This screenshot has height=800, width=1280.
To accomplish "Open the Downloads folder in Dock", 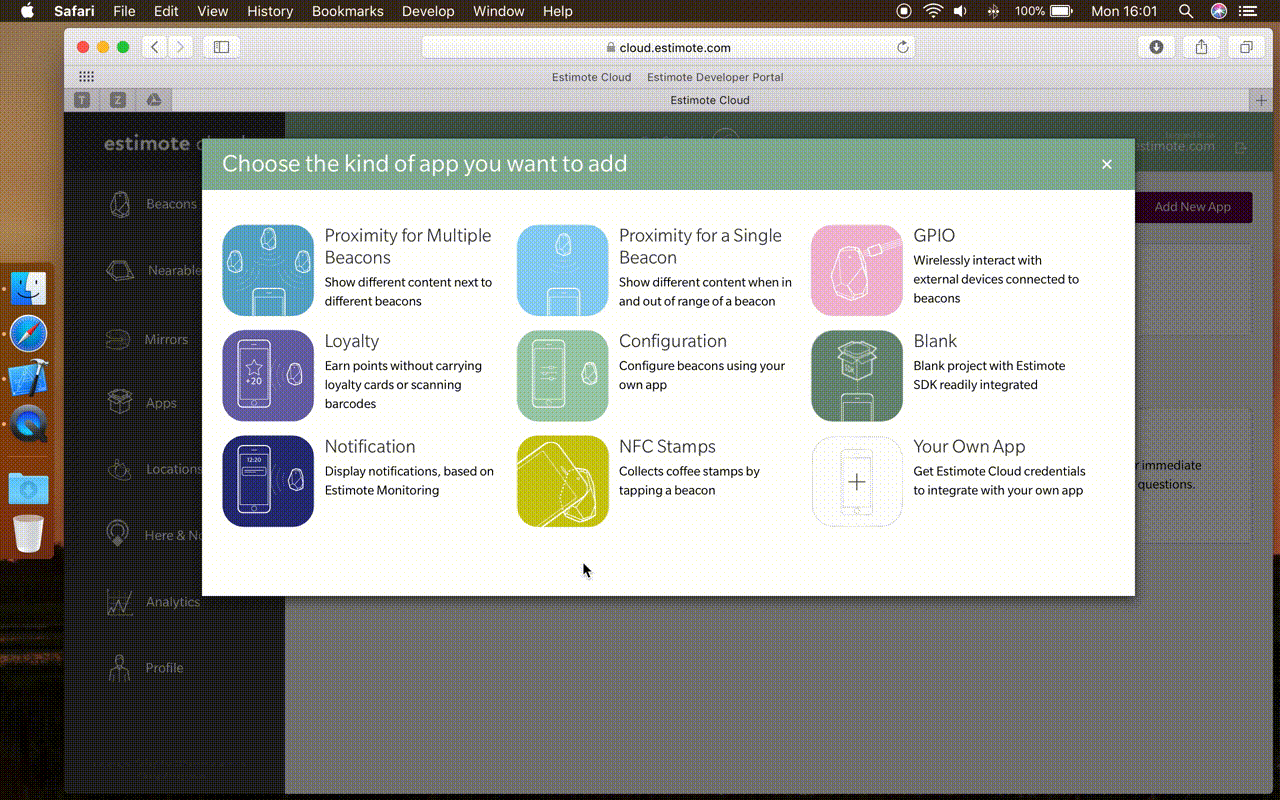I will [28, 488].
